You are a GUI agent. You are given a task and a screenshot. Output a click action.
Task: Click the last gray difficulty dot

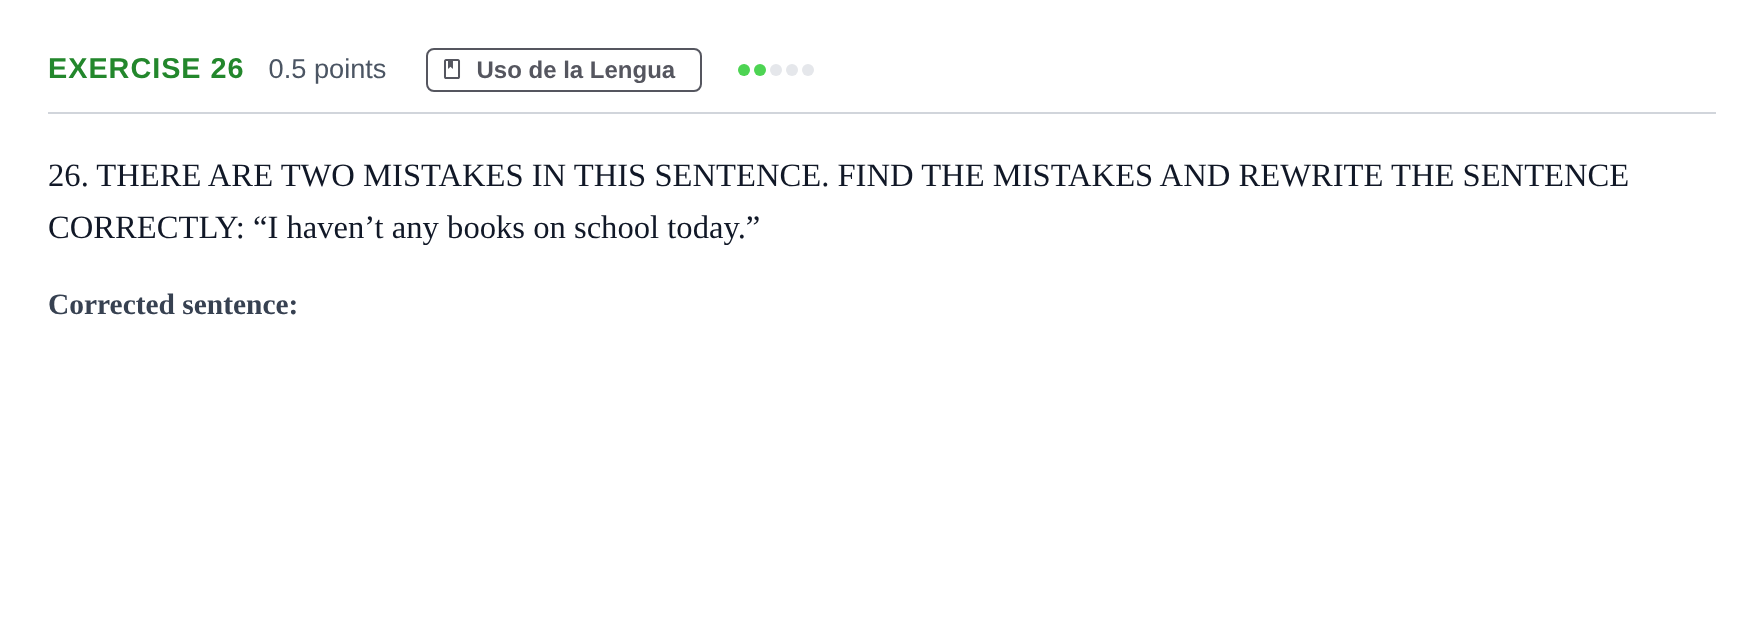tap(808, 70)
